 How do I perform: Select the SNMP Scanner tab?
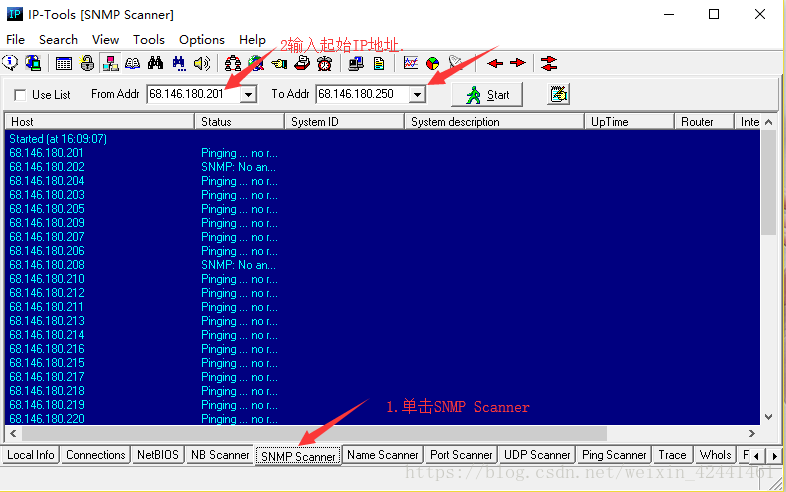click(298, 456)
